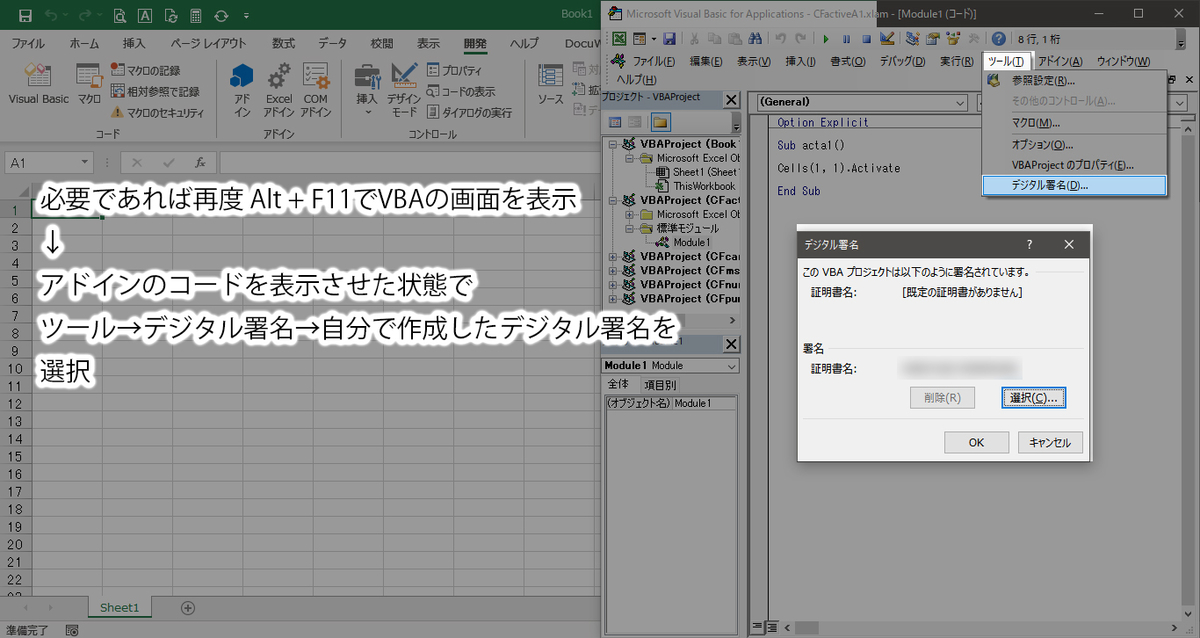Open the ファイル tab in Excel

[27, 44]
